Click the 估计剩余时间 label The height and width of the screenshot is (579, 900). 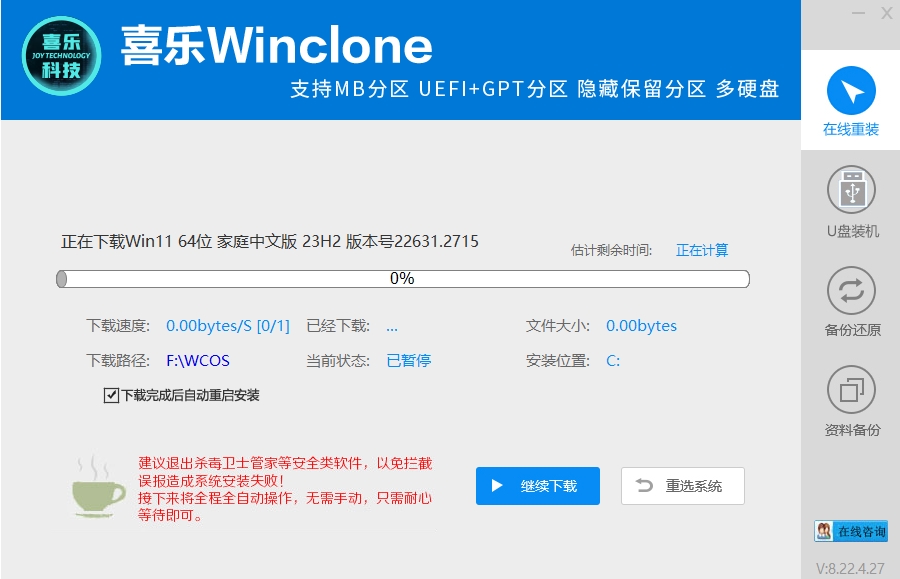pos(611,250)
